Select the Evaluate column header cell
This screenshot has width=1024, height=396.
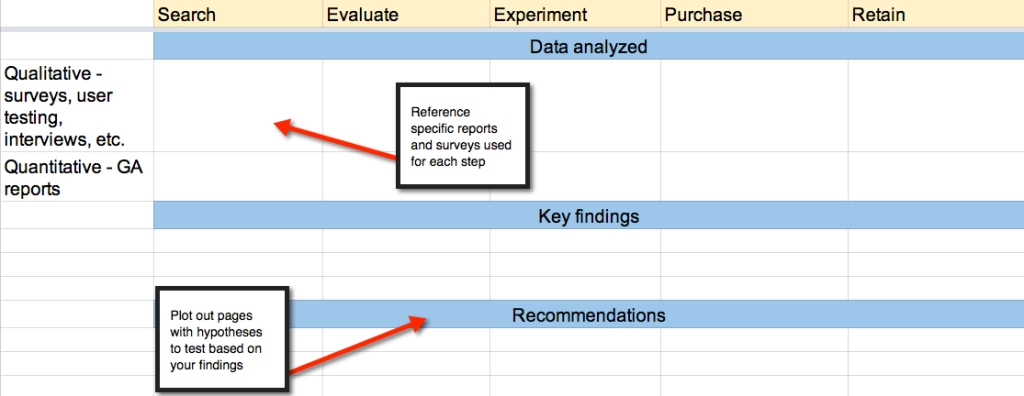(x=406, y=14)
